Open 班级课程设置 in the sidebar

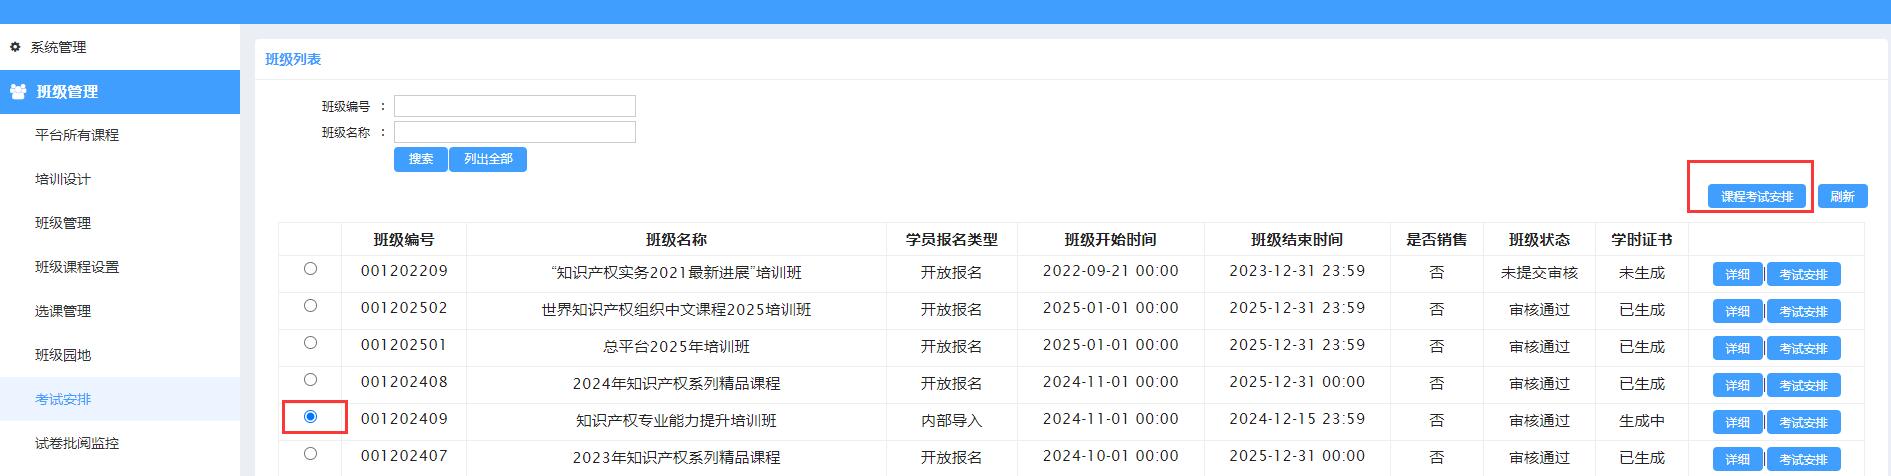(x=77, y=267)
